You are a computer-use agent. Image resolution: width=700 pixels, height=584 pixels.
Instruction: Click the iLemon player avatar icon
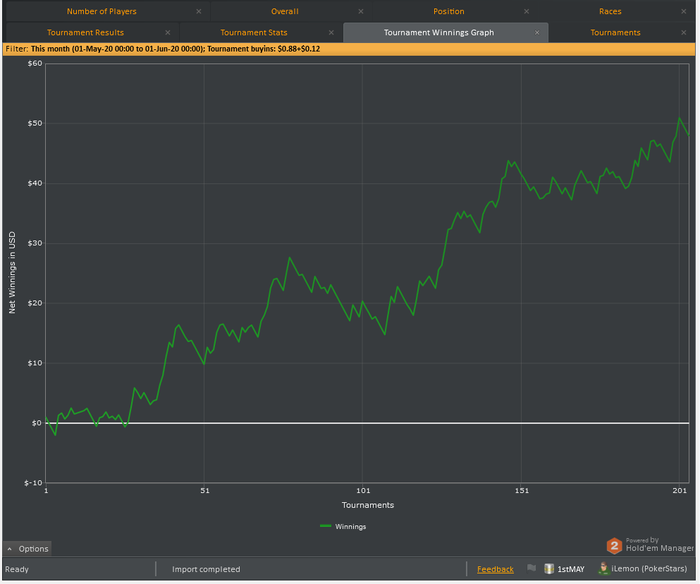coord(603,568)
